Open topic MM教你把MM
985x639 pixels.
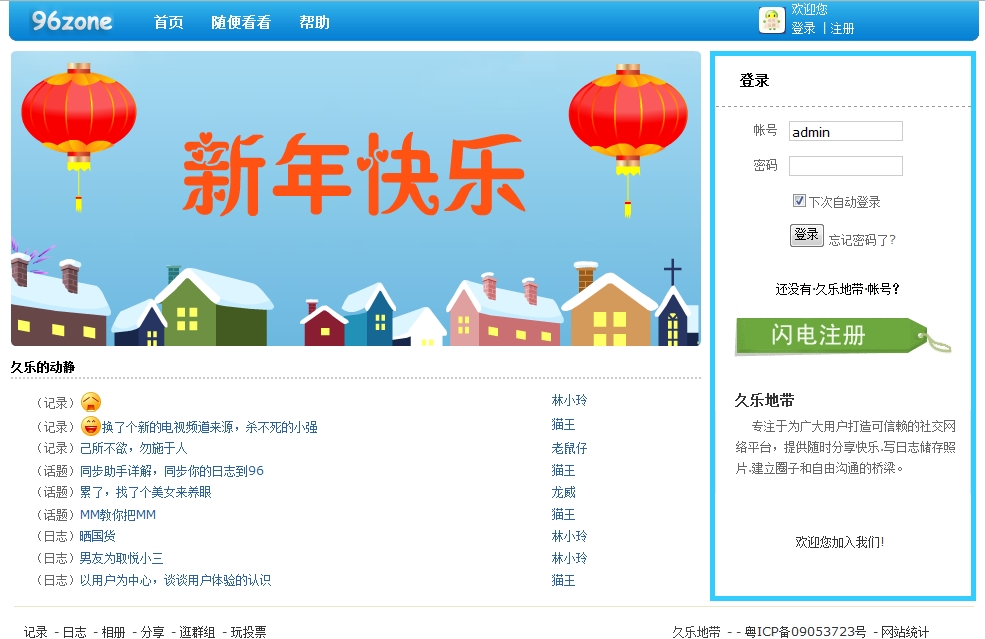pyautogui.click(x=117, y=515)
